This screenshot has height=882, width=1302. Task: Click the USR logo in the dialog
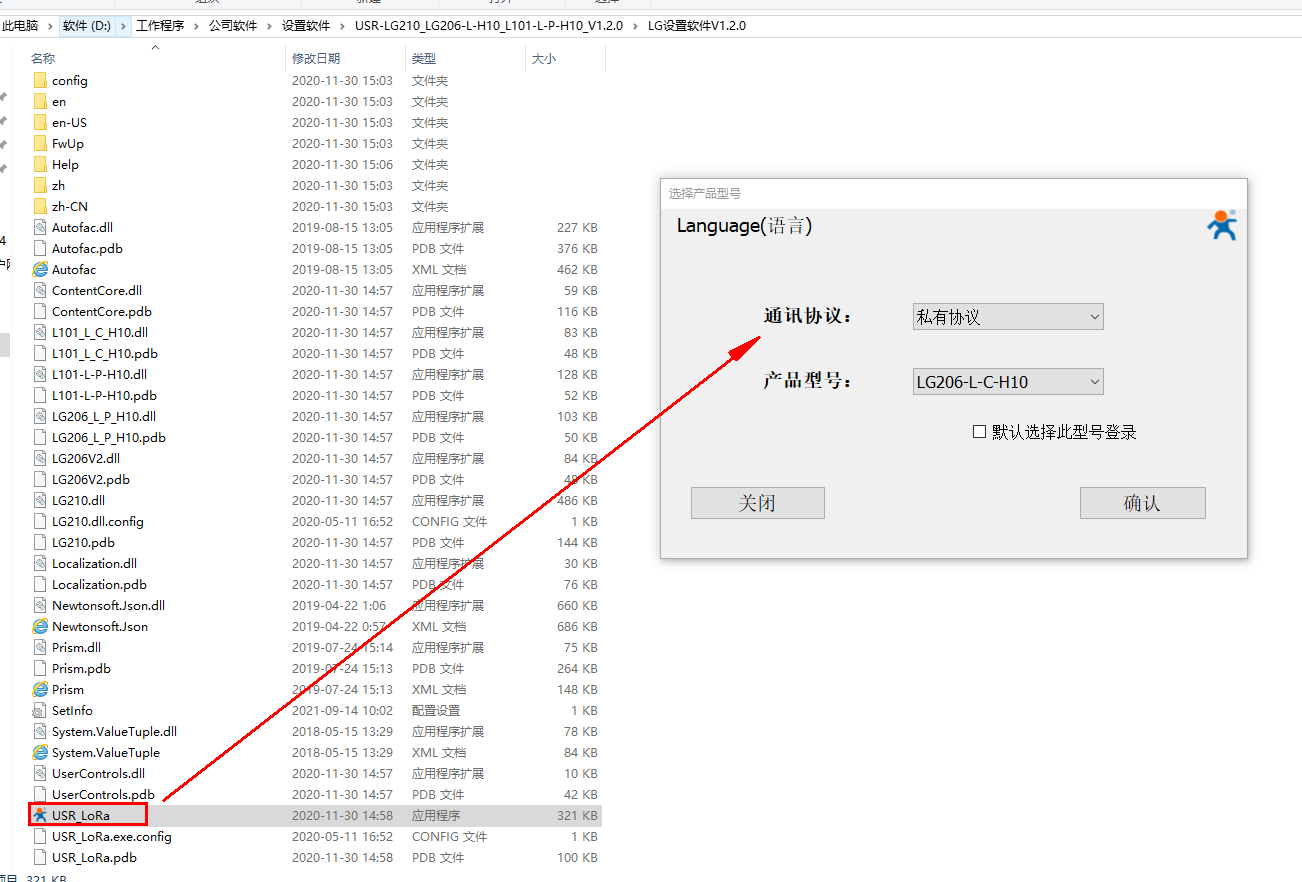1221,226
